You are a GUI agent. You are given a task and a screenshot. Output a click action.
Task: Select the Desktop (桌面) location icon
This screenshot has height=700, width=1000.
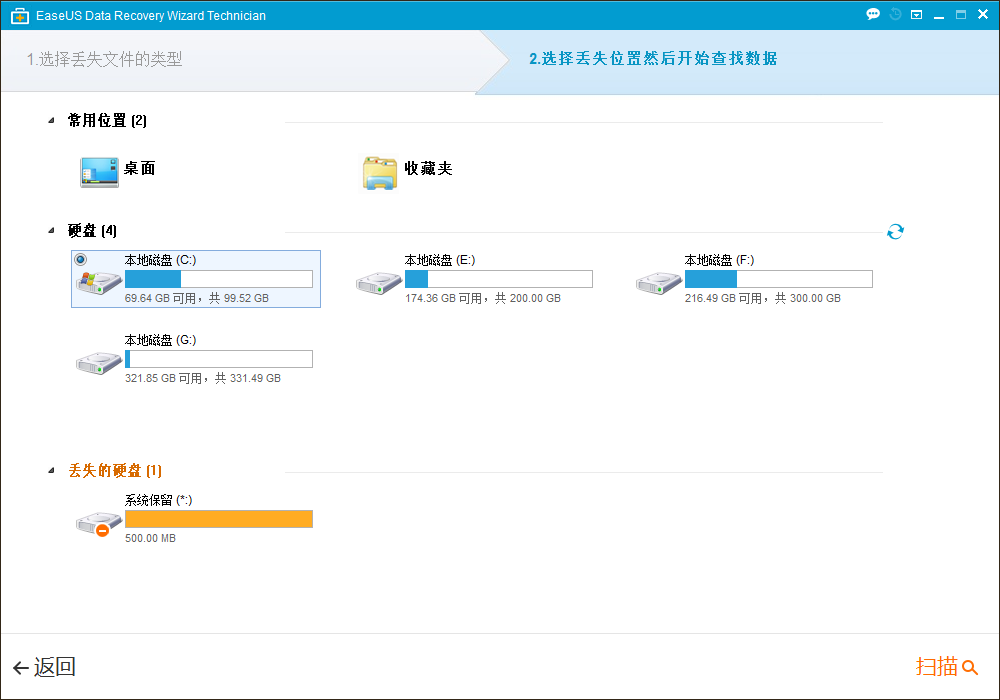pos(99,172)
